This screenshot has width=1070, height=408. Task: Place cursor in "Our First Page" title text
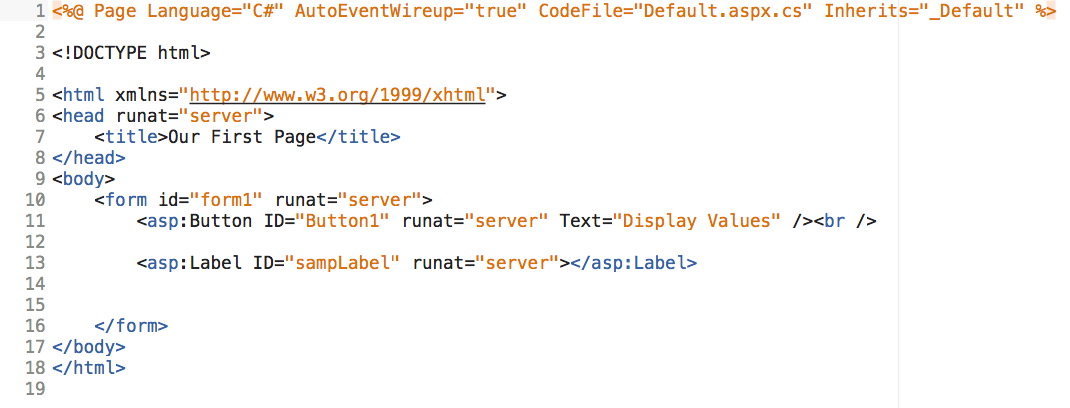(x=242, y=136)
